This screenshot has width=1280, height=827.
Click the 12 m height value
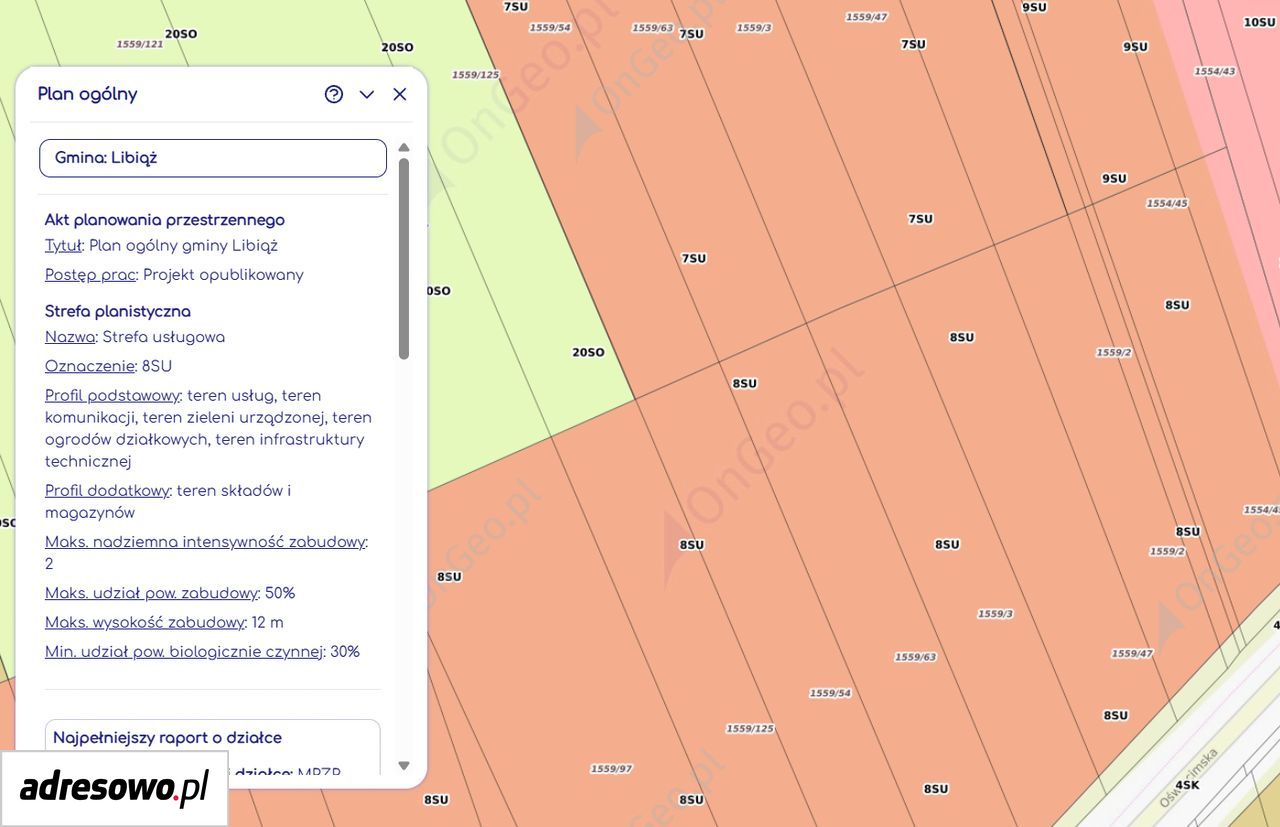pos(268,622)
